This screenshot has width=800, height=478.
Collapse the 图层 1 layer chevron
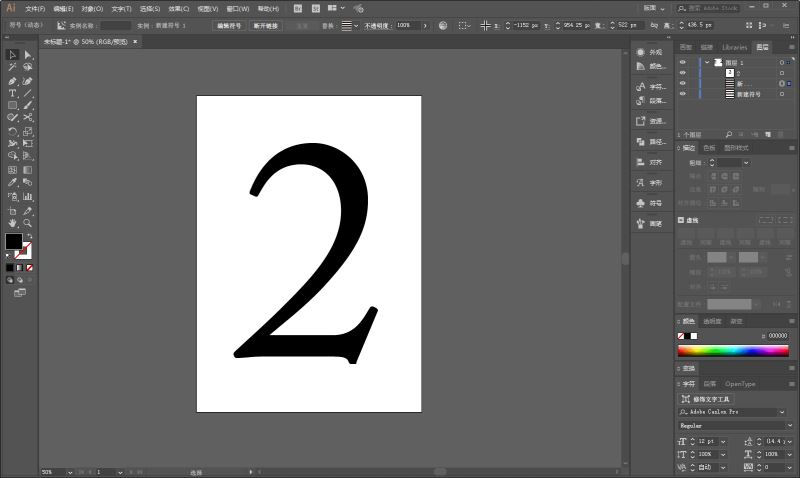pyautogui.click(x=707, y=62)
